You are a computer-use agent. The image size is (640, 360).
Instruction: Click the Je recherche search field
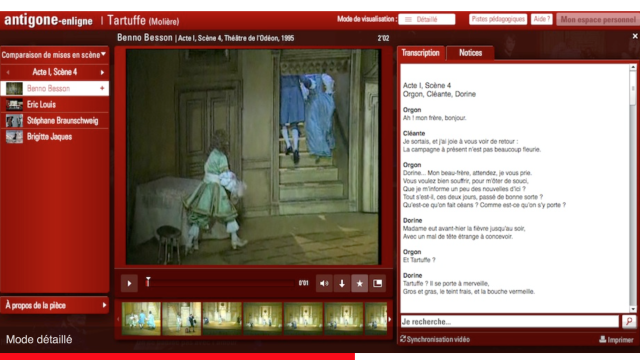(510, 322)
